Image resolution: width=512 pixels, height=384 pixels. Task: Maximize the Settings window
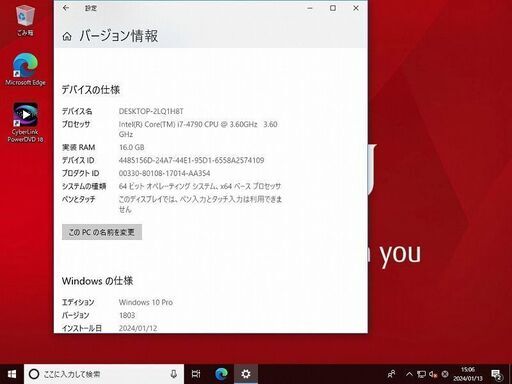coord(333,8)
